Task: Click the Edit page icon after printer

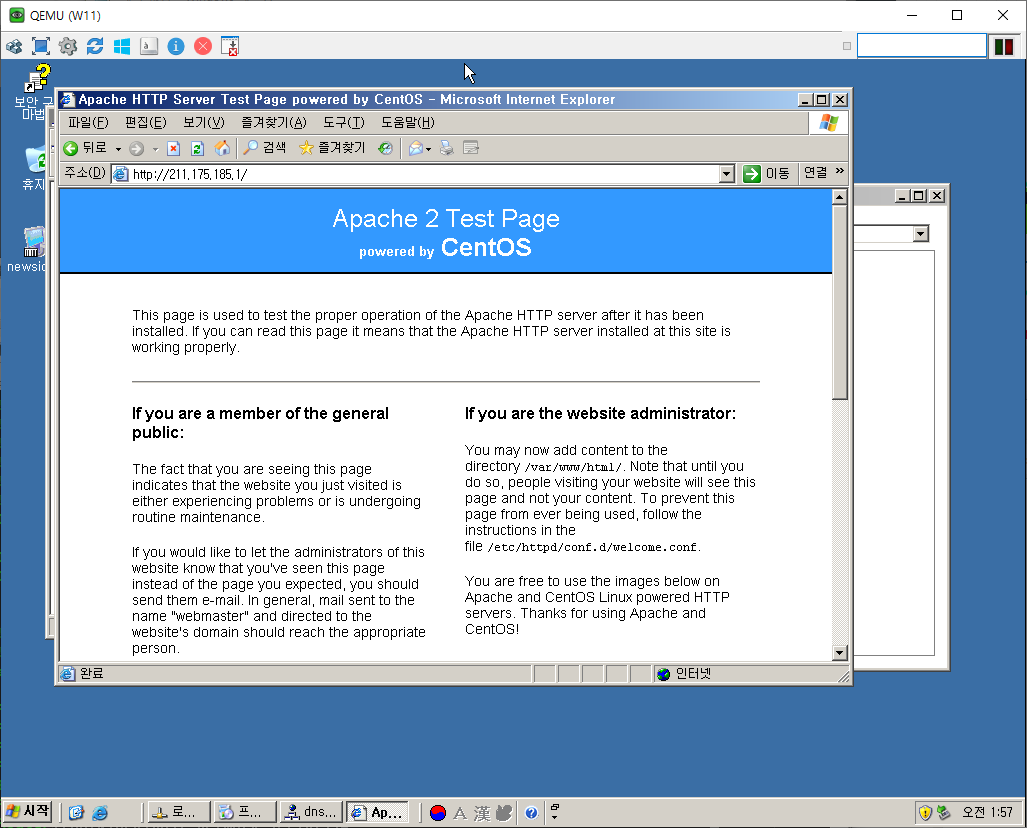Action: point(470,148)
